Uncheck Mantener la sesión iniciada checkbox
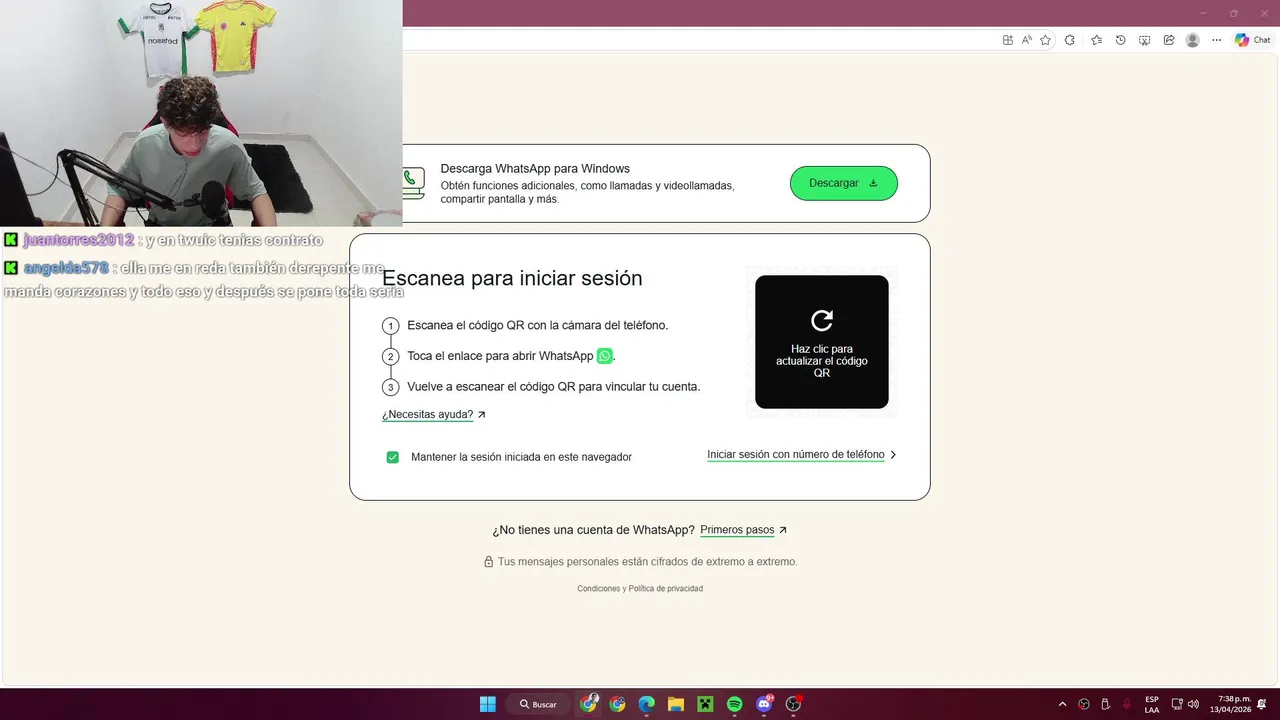This screenshot has width=1280, height=720. [x=393, y=457]
